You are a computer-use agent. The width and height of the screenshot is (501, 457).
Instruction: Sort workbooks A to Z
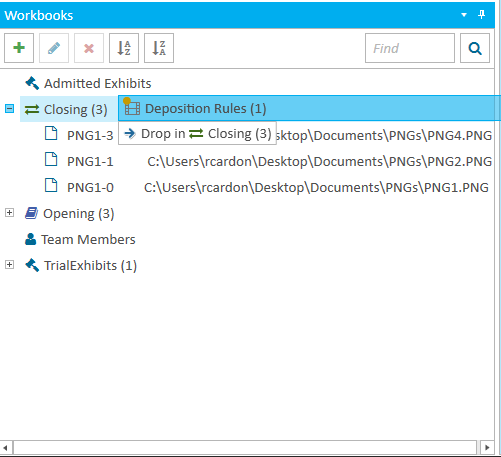coord(124,48)
